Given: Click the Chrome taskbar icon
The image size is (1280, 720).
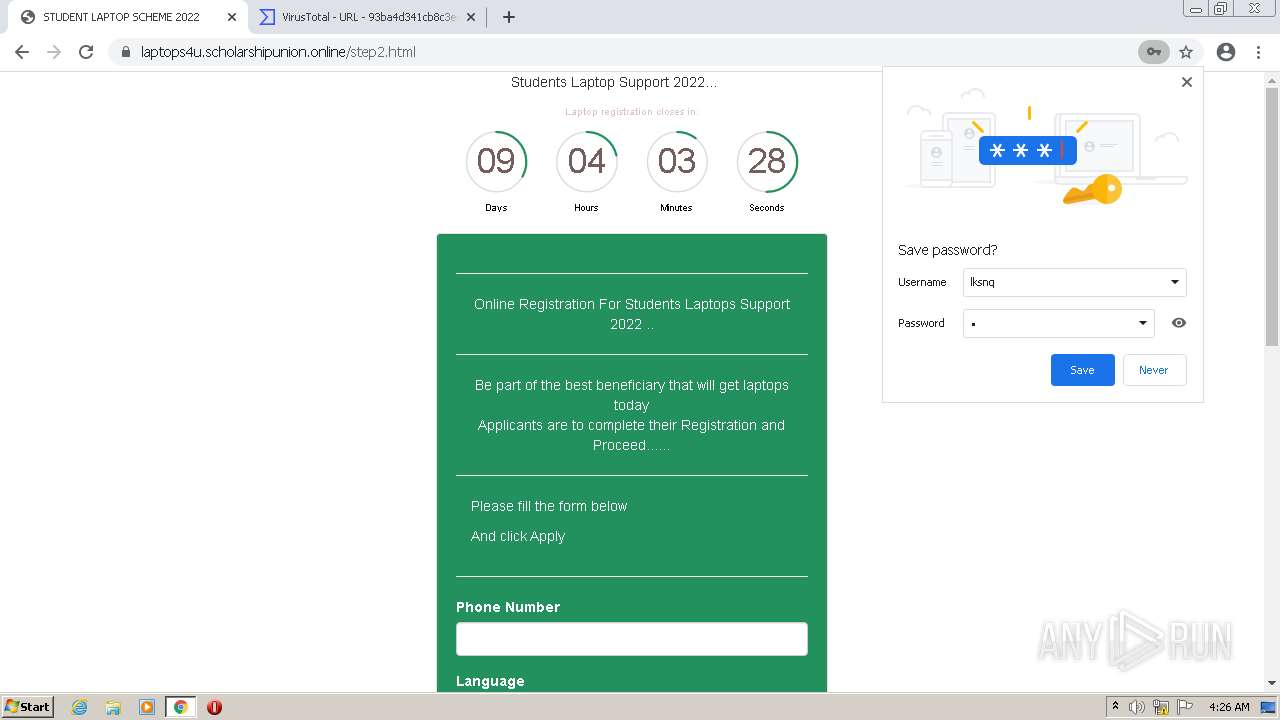Looking at the screenshot, I should tap(180, 707).
